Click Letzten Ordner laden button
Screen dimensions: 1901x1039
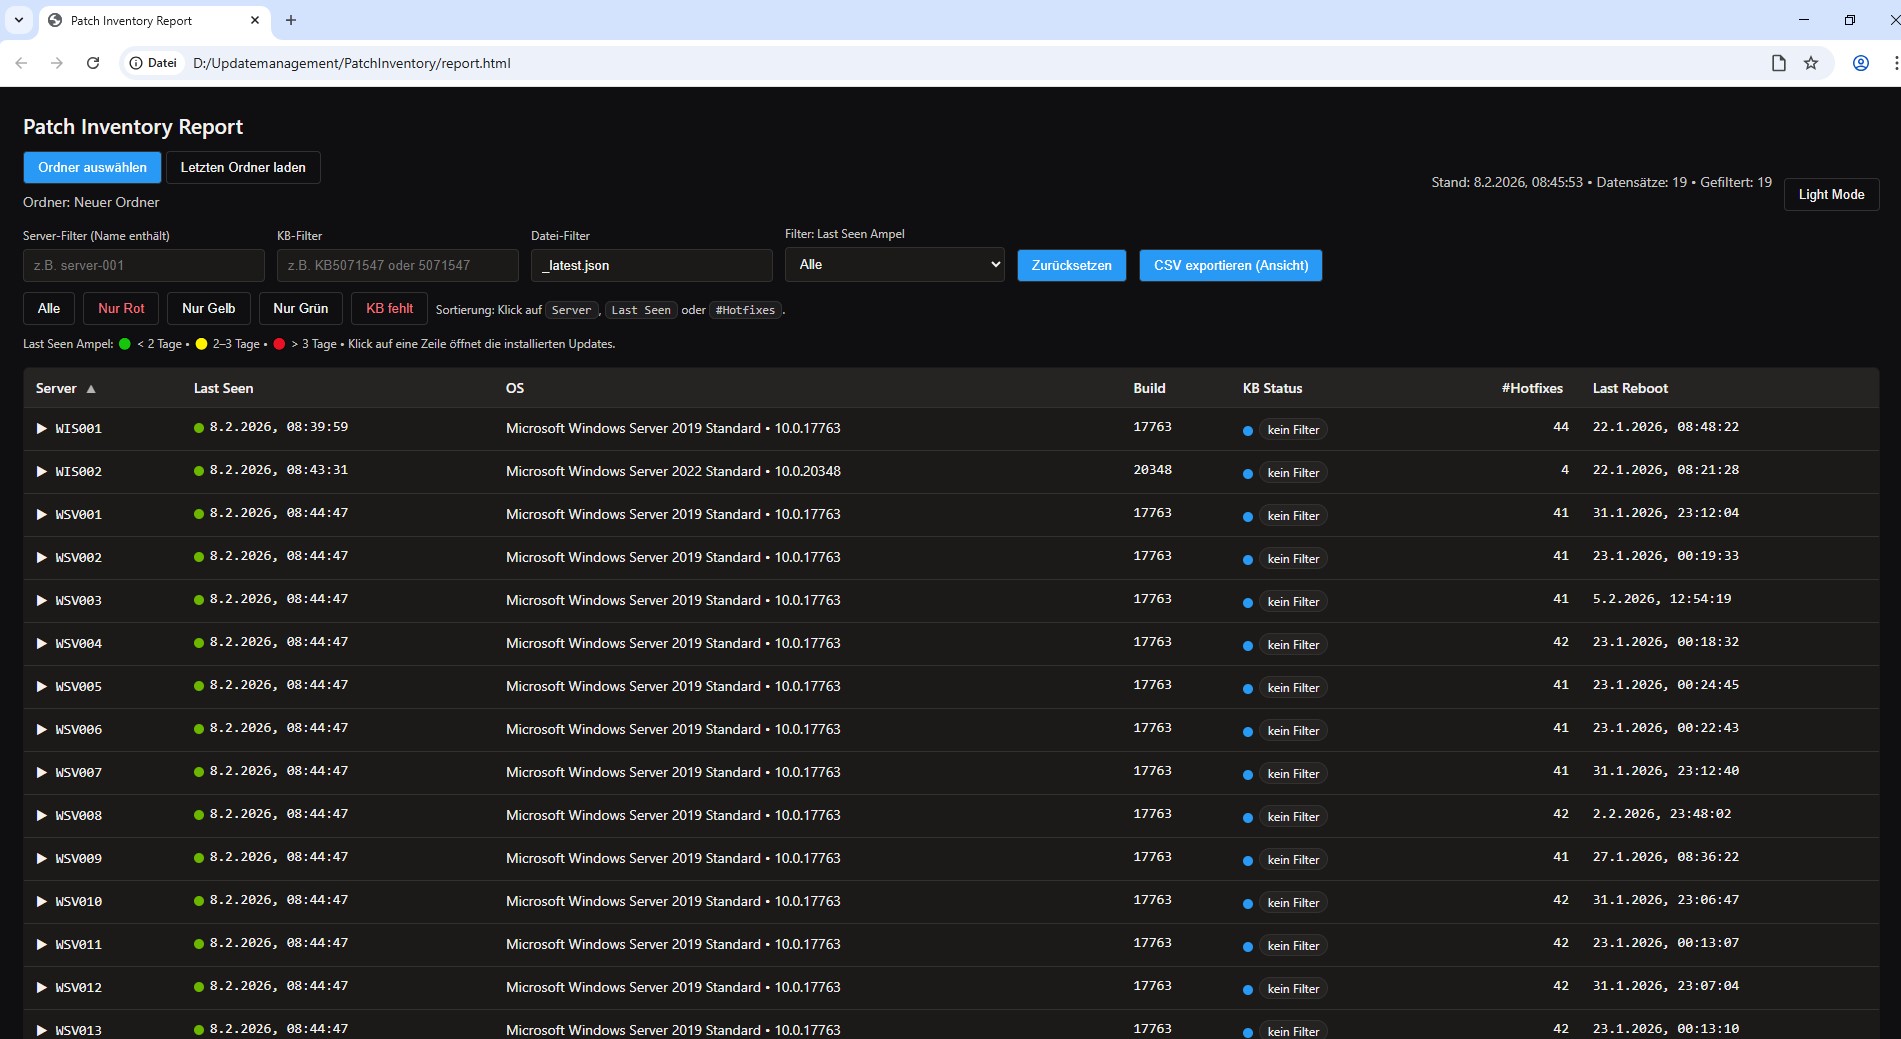coord(243,167)
